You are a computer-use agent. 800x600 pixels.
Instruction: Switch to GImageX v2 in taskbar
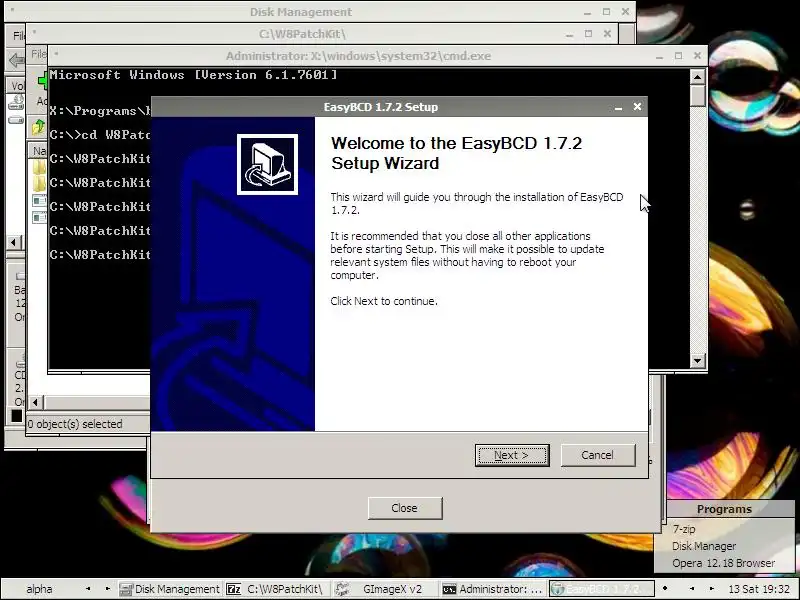click(385, 589)
